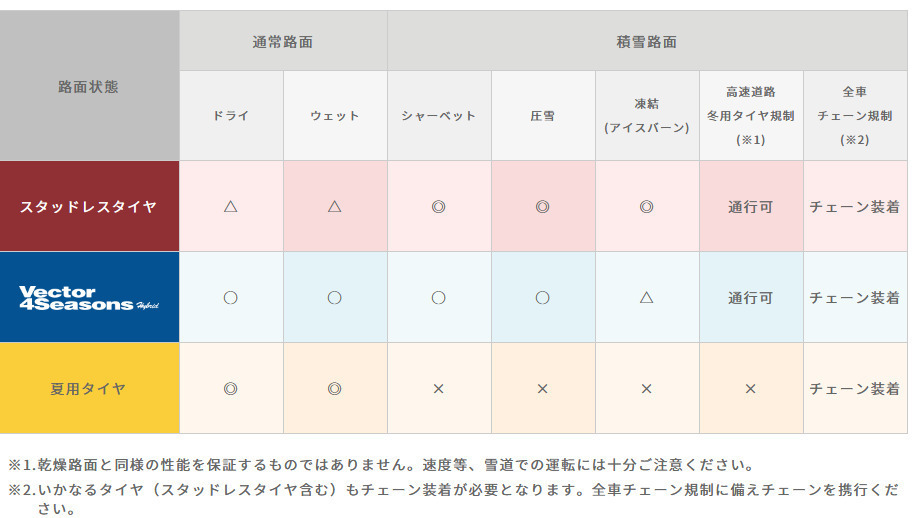This screenshot has width=916, height=518.
Task: Click the 全車チェーン規制 column header
Action: tap(855, 116)
